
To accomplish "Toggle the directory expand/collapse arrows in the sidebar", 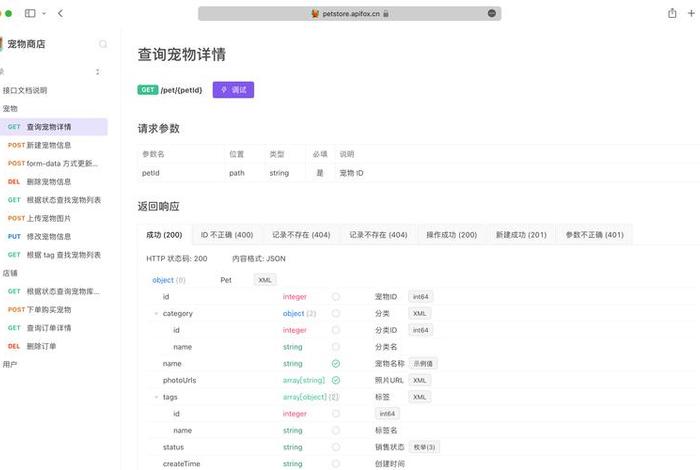I will 97,72.
